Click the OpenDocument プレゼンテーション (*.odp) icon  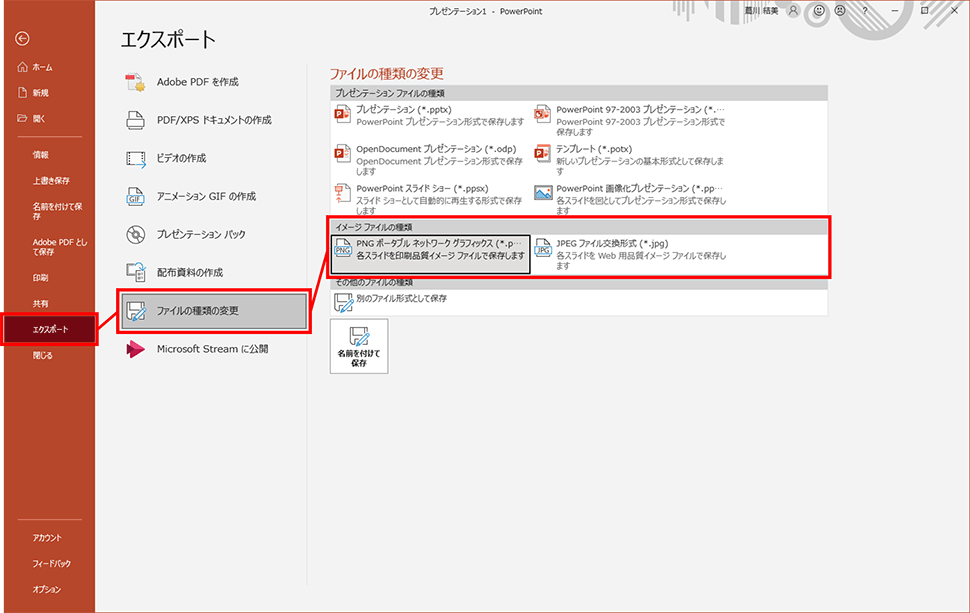pos(343,153)
